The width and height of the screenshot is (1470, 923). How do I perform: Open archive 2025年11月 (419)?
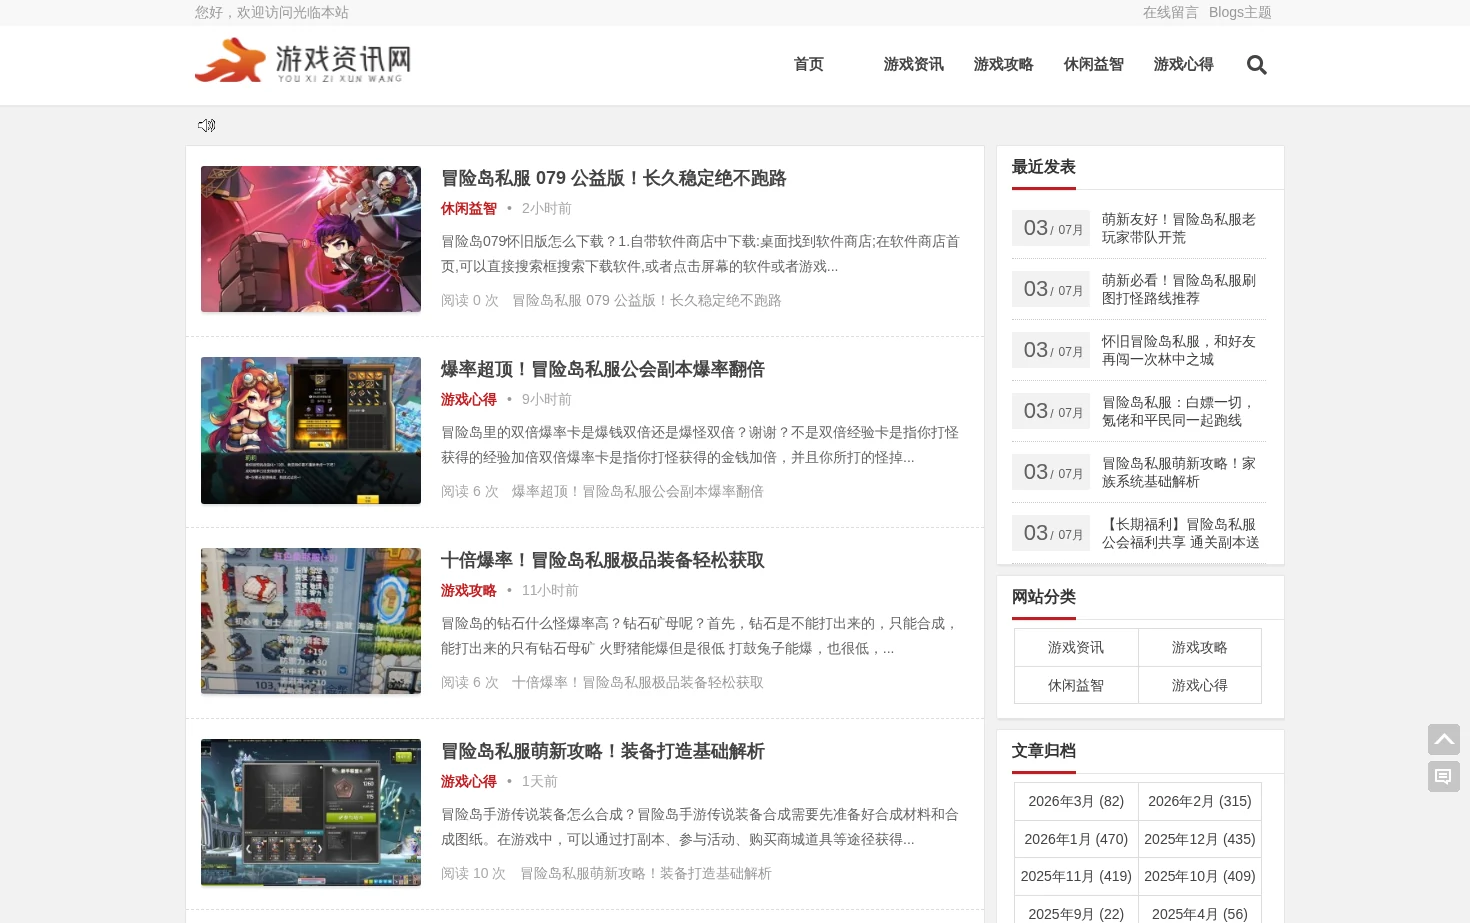coord(1076,876)
